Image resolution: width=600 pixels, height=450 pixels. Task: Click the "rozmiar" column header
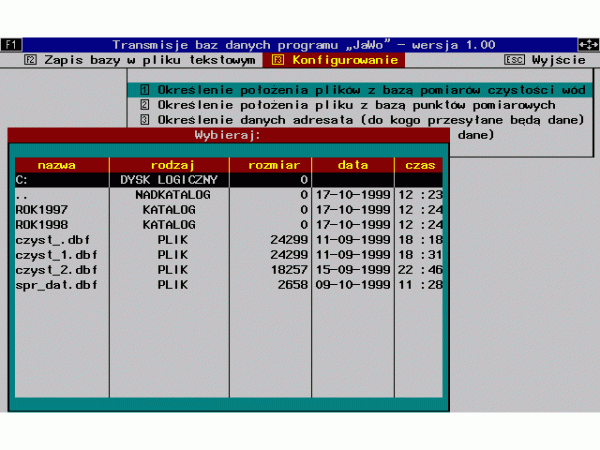(x=270, y=165)
